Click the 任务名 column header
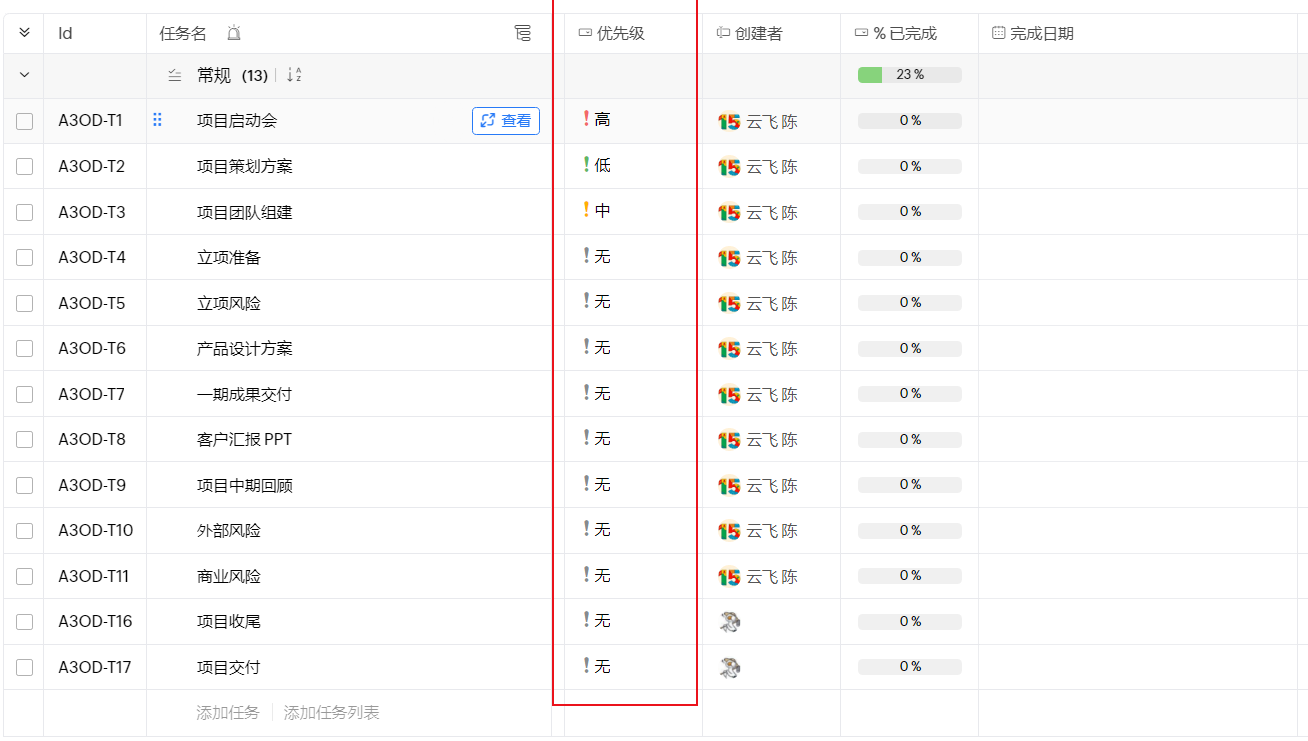The width and height of the screenshot is (1308, 741). (x=183, y=33)
